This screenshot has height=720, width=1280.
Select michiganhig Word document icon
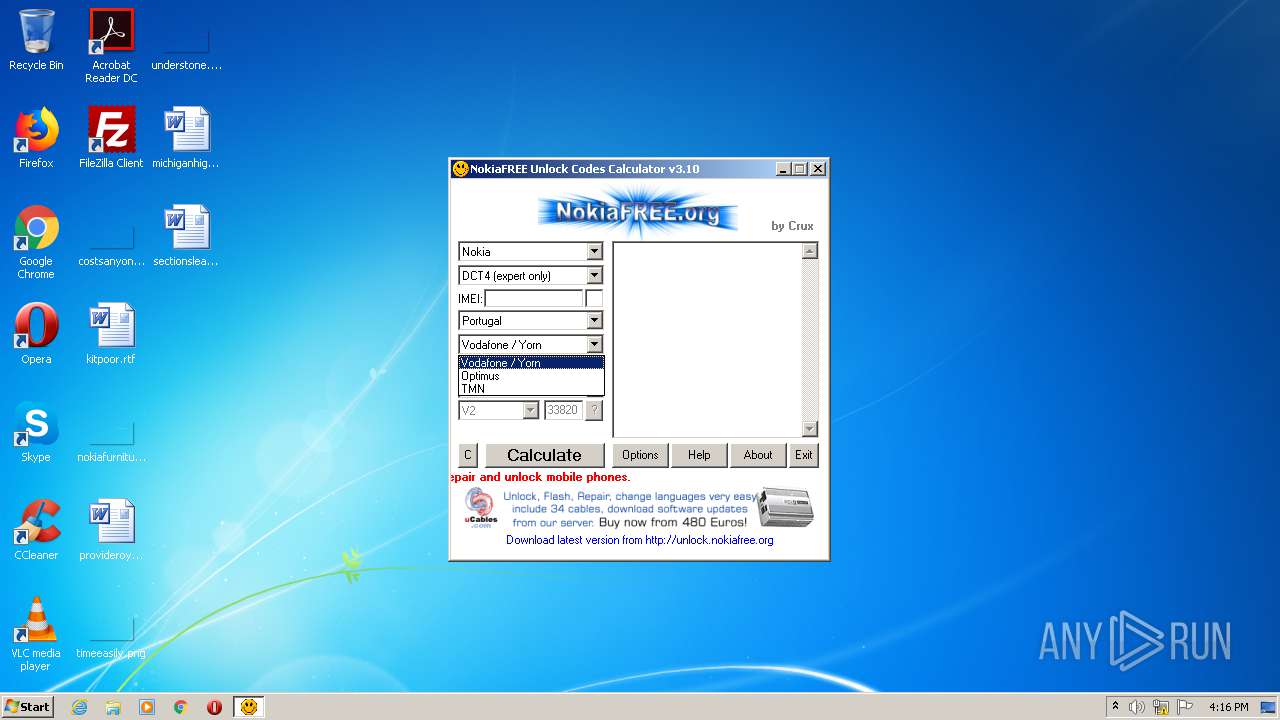[186, 138]
